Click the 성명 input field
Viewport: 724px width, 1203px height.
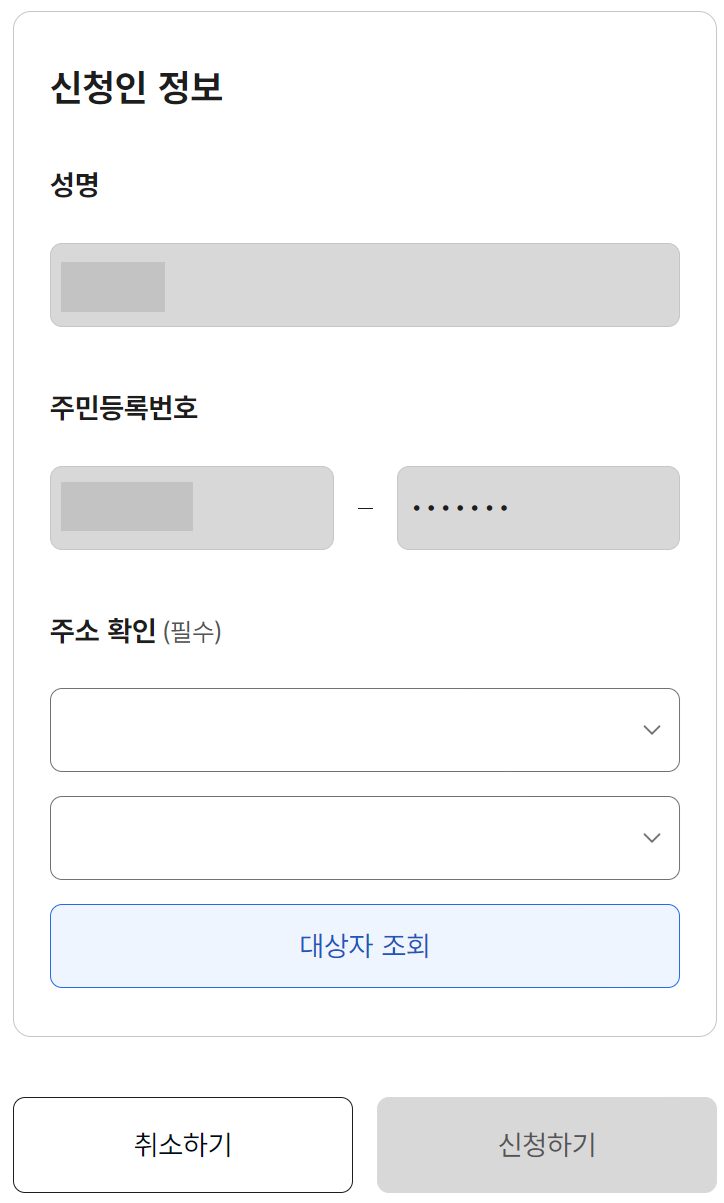(365, 284)
